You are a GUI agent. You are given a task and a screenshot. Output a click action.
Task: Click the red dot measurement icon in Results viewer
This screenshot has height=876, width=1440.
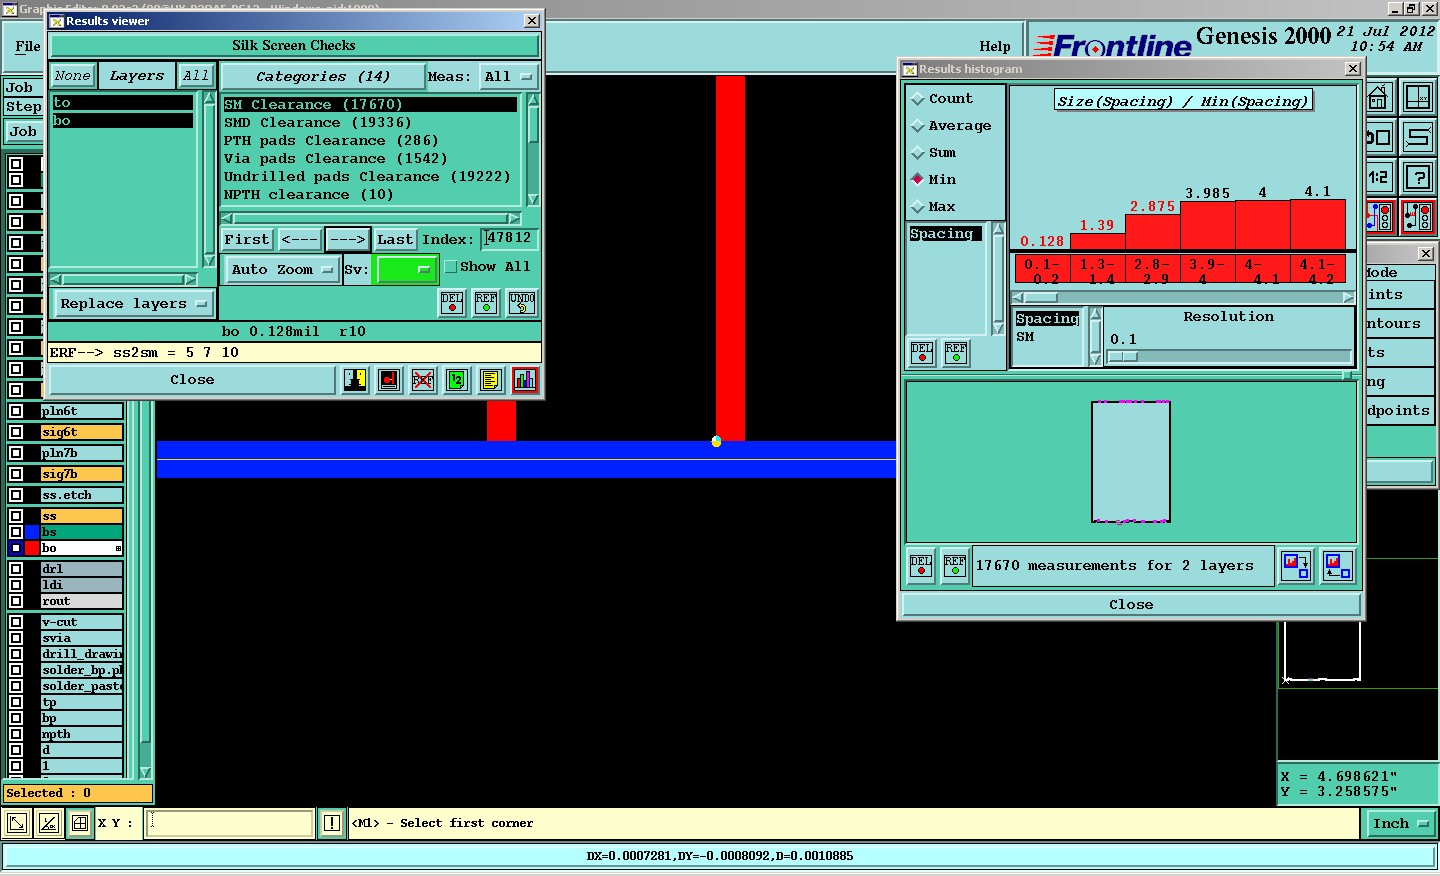[x=389, y=380]
